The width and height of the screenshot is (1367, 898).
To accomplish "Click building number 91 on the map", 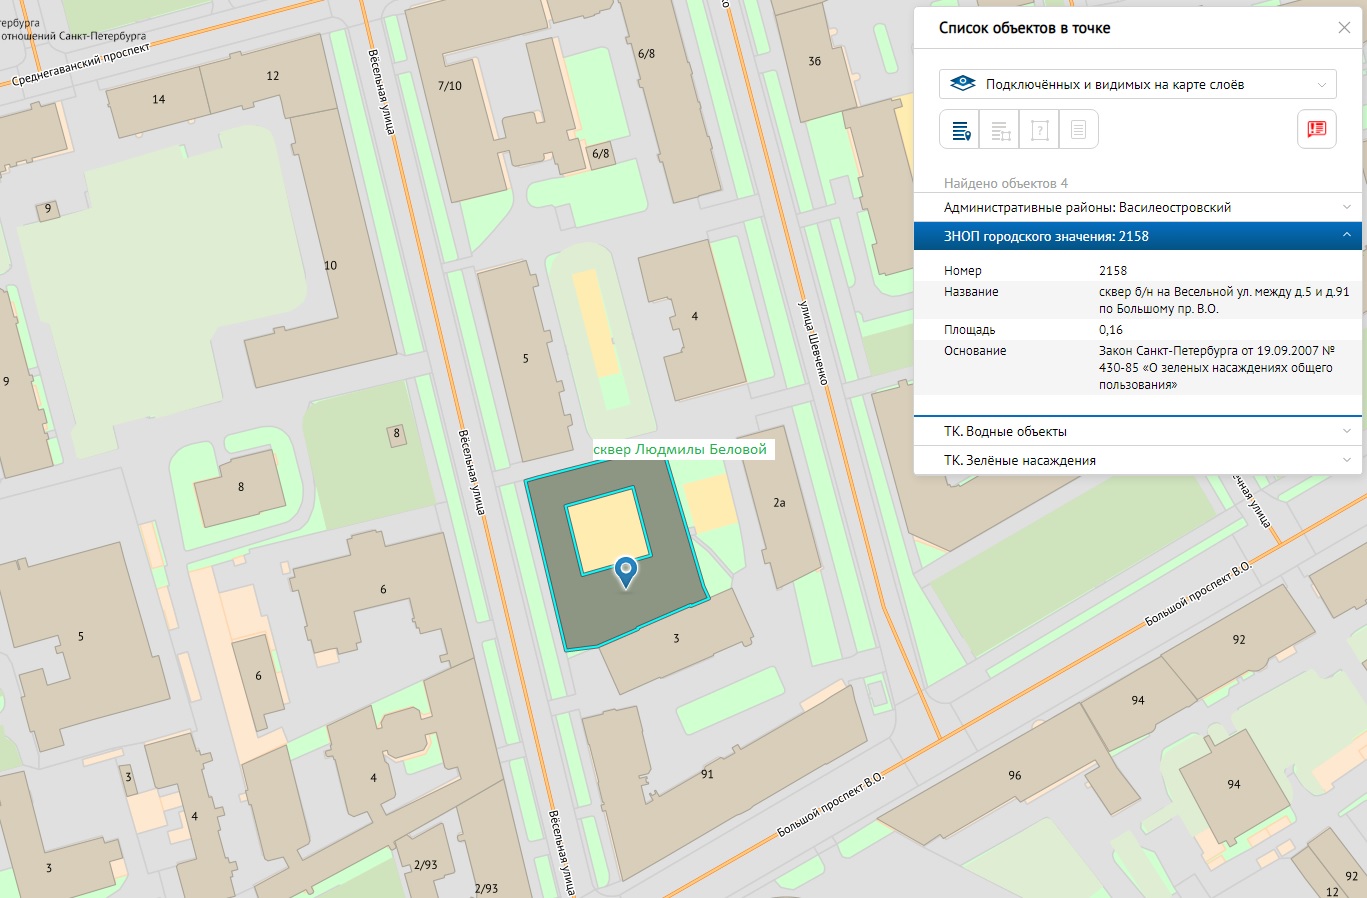I will click(707, 774).
